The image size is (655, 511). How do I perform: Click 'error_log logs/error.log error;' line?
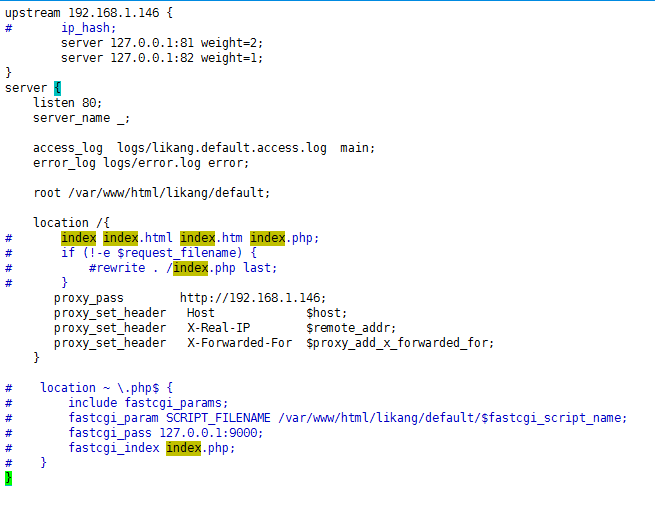click(141, 163)
